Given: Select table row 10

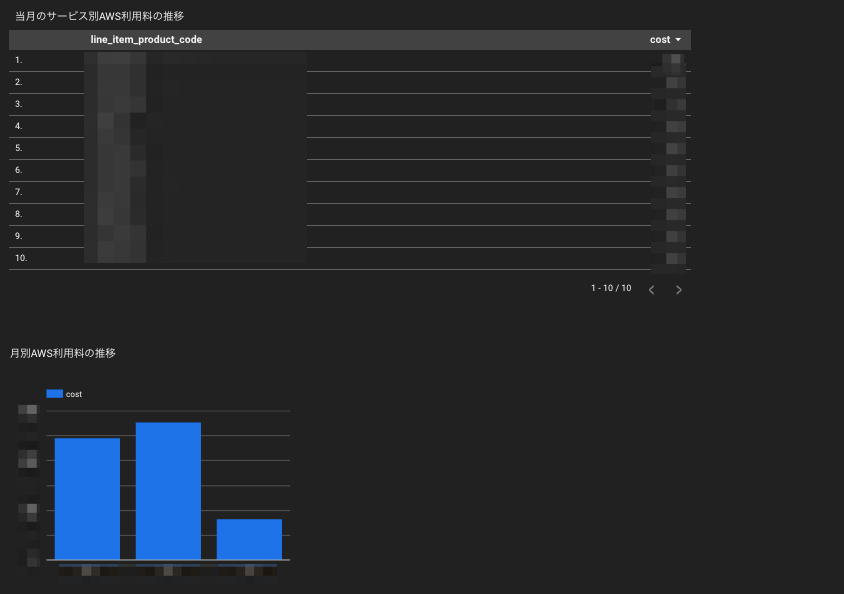Looking at the screenshot, I should click(350, 258).
